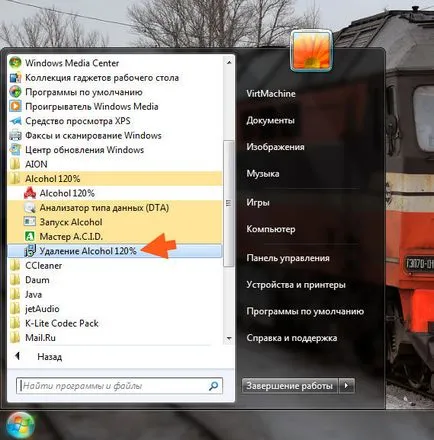Click the program list scrollbar down arrow
434x440 pixels.
click(x=229, y=338)
